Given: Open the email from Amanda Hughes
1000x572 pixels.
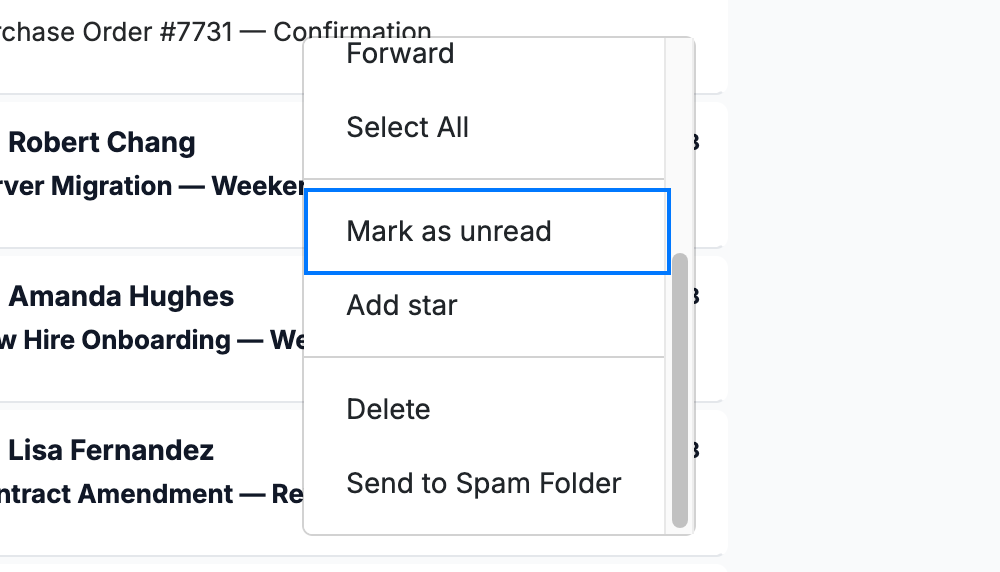Looking at the screenshot, I should pyautogui.click(x=121, y=297).
